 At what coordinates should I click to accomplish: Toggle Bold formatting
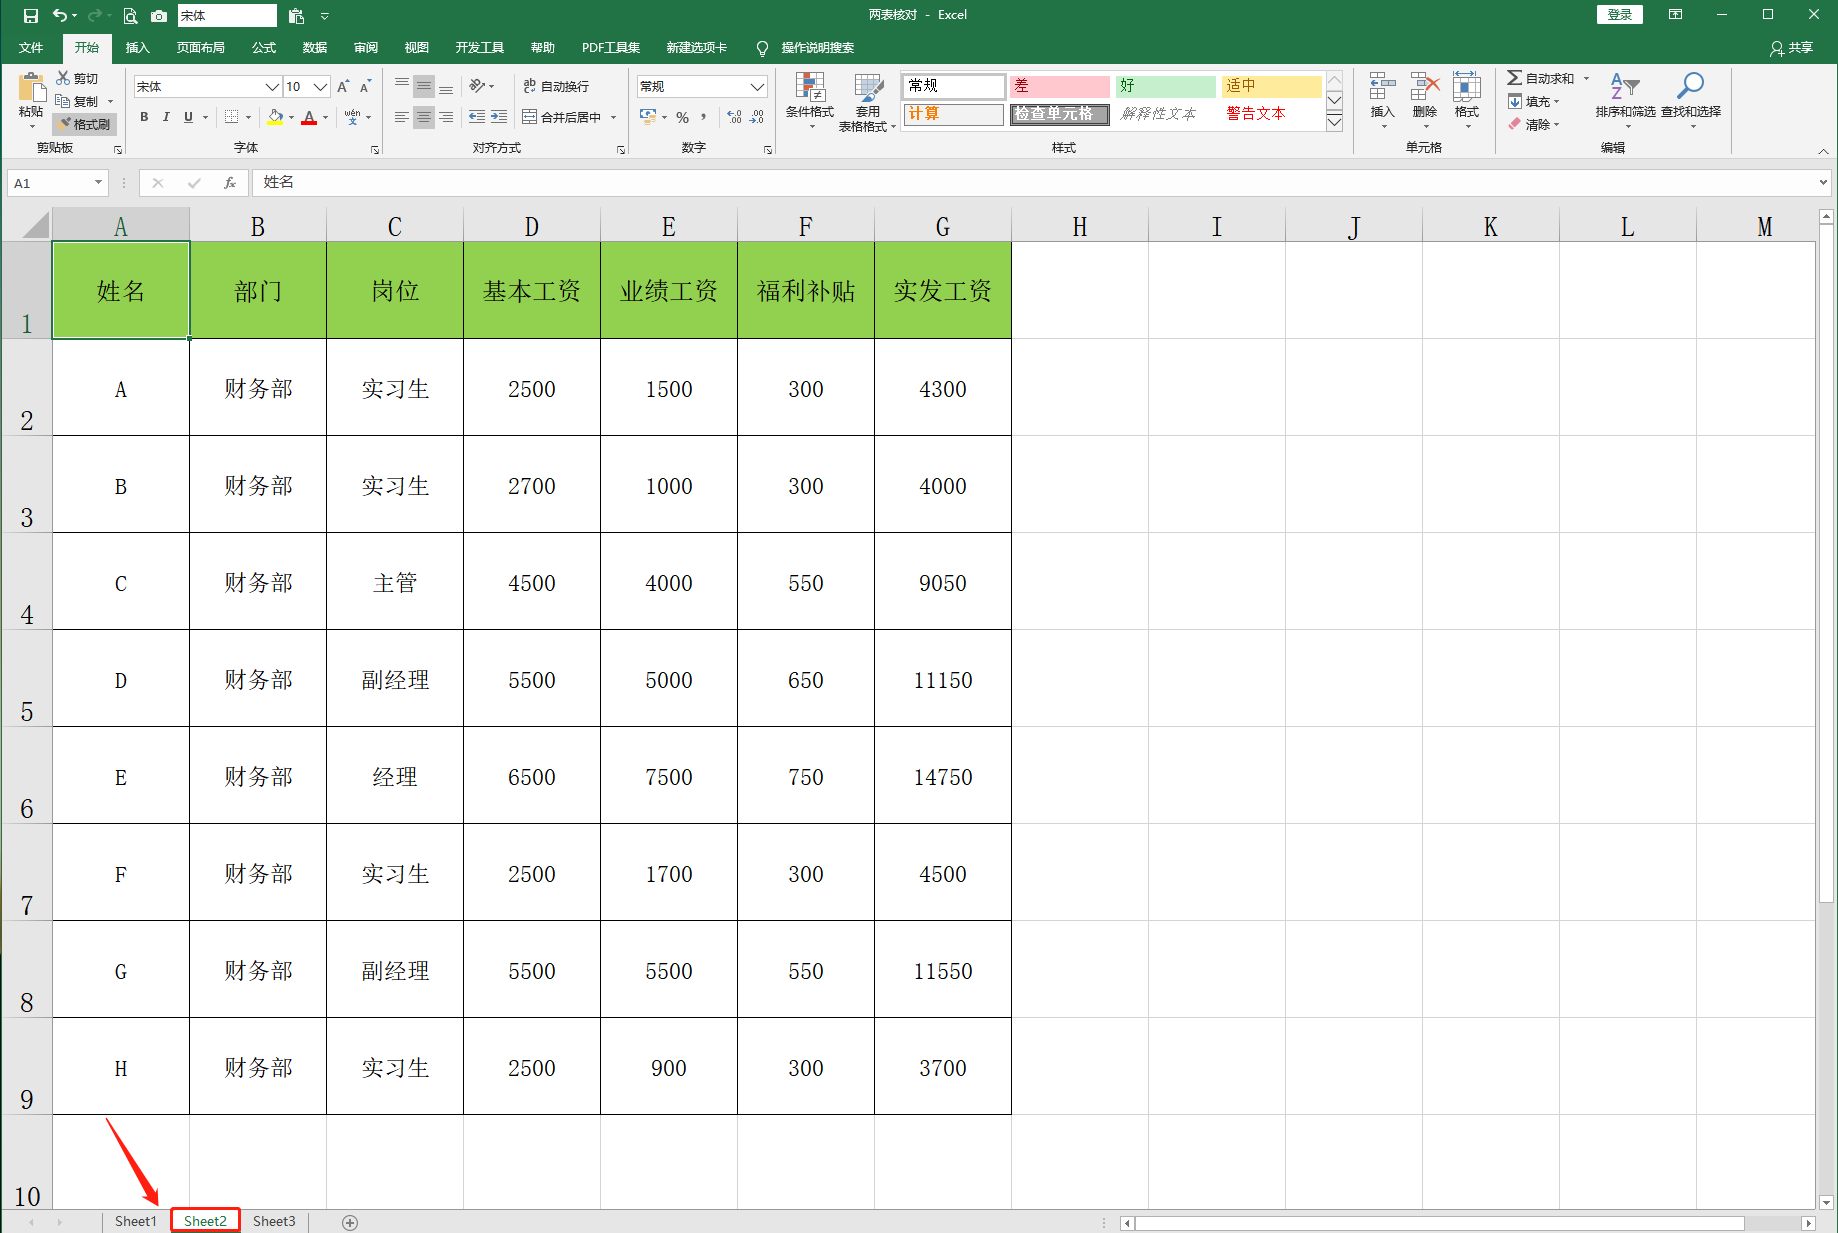pos(145,117)
